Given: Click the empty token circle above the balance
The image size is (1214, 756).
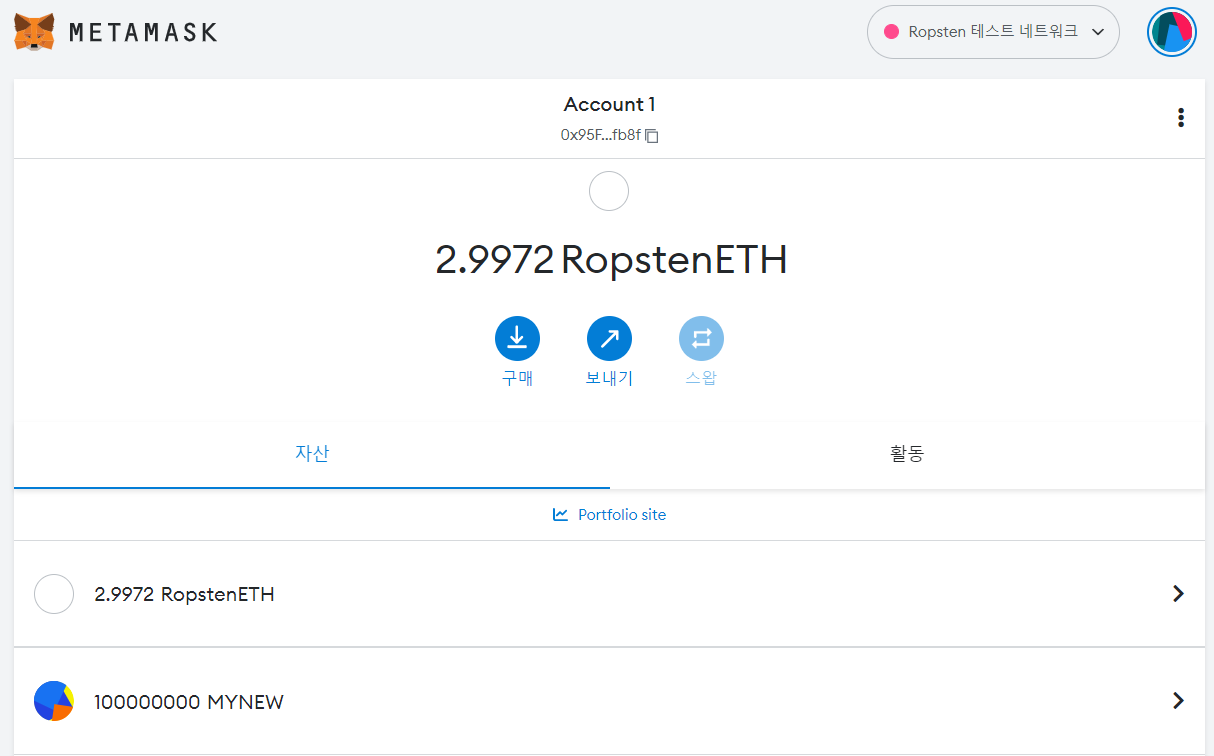Looking at the screenshot, I should pos(609,191).
